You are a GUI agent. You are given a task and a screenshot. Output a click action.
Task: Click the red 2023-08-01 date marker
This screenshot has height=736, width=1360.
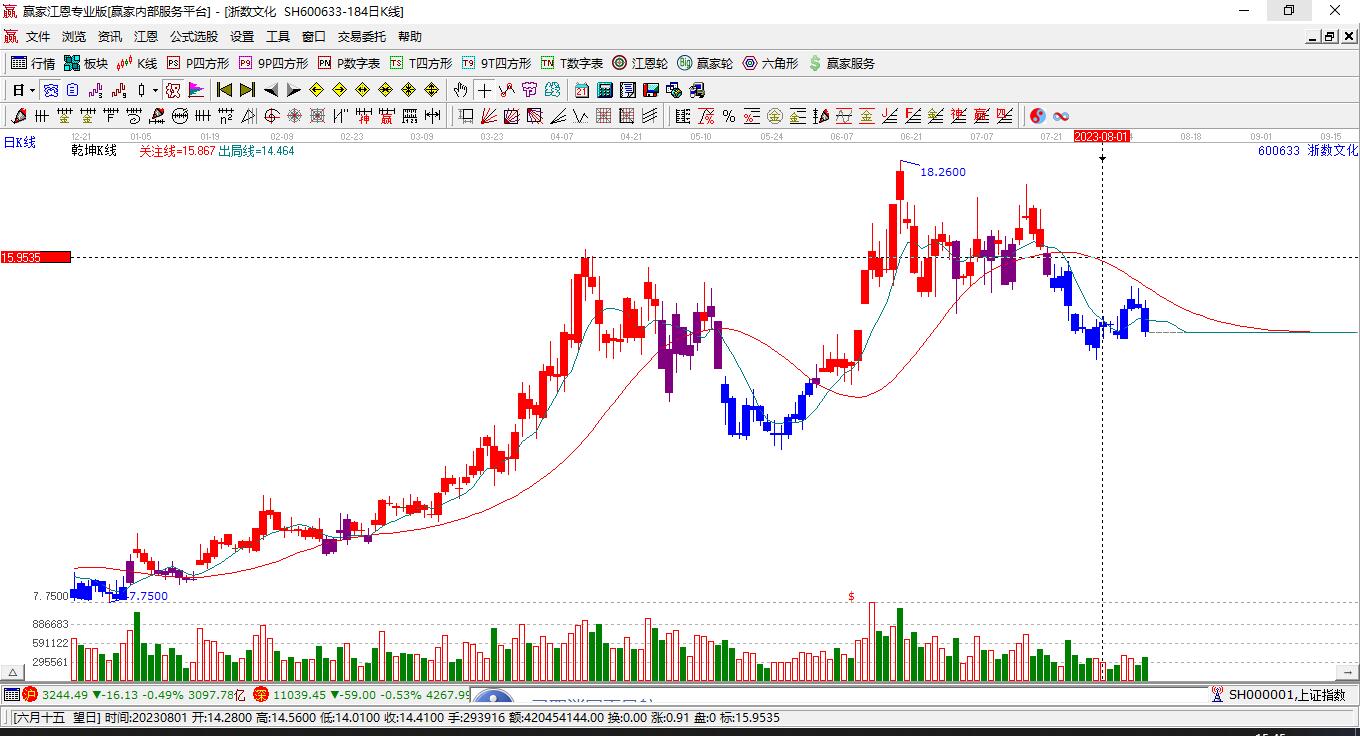pyautogui.click(x=1102, y=136)
